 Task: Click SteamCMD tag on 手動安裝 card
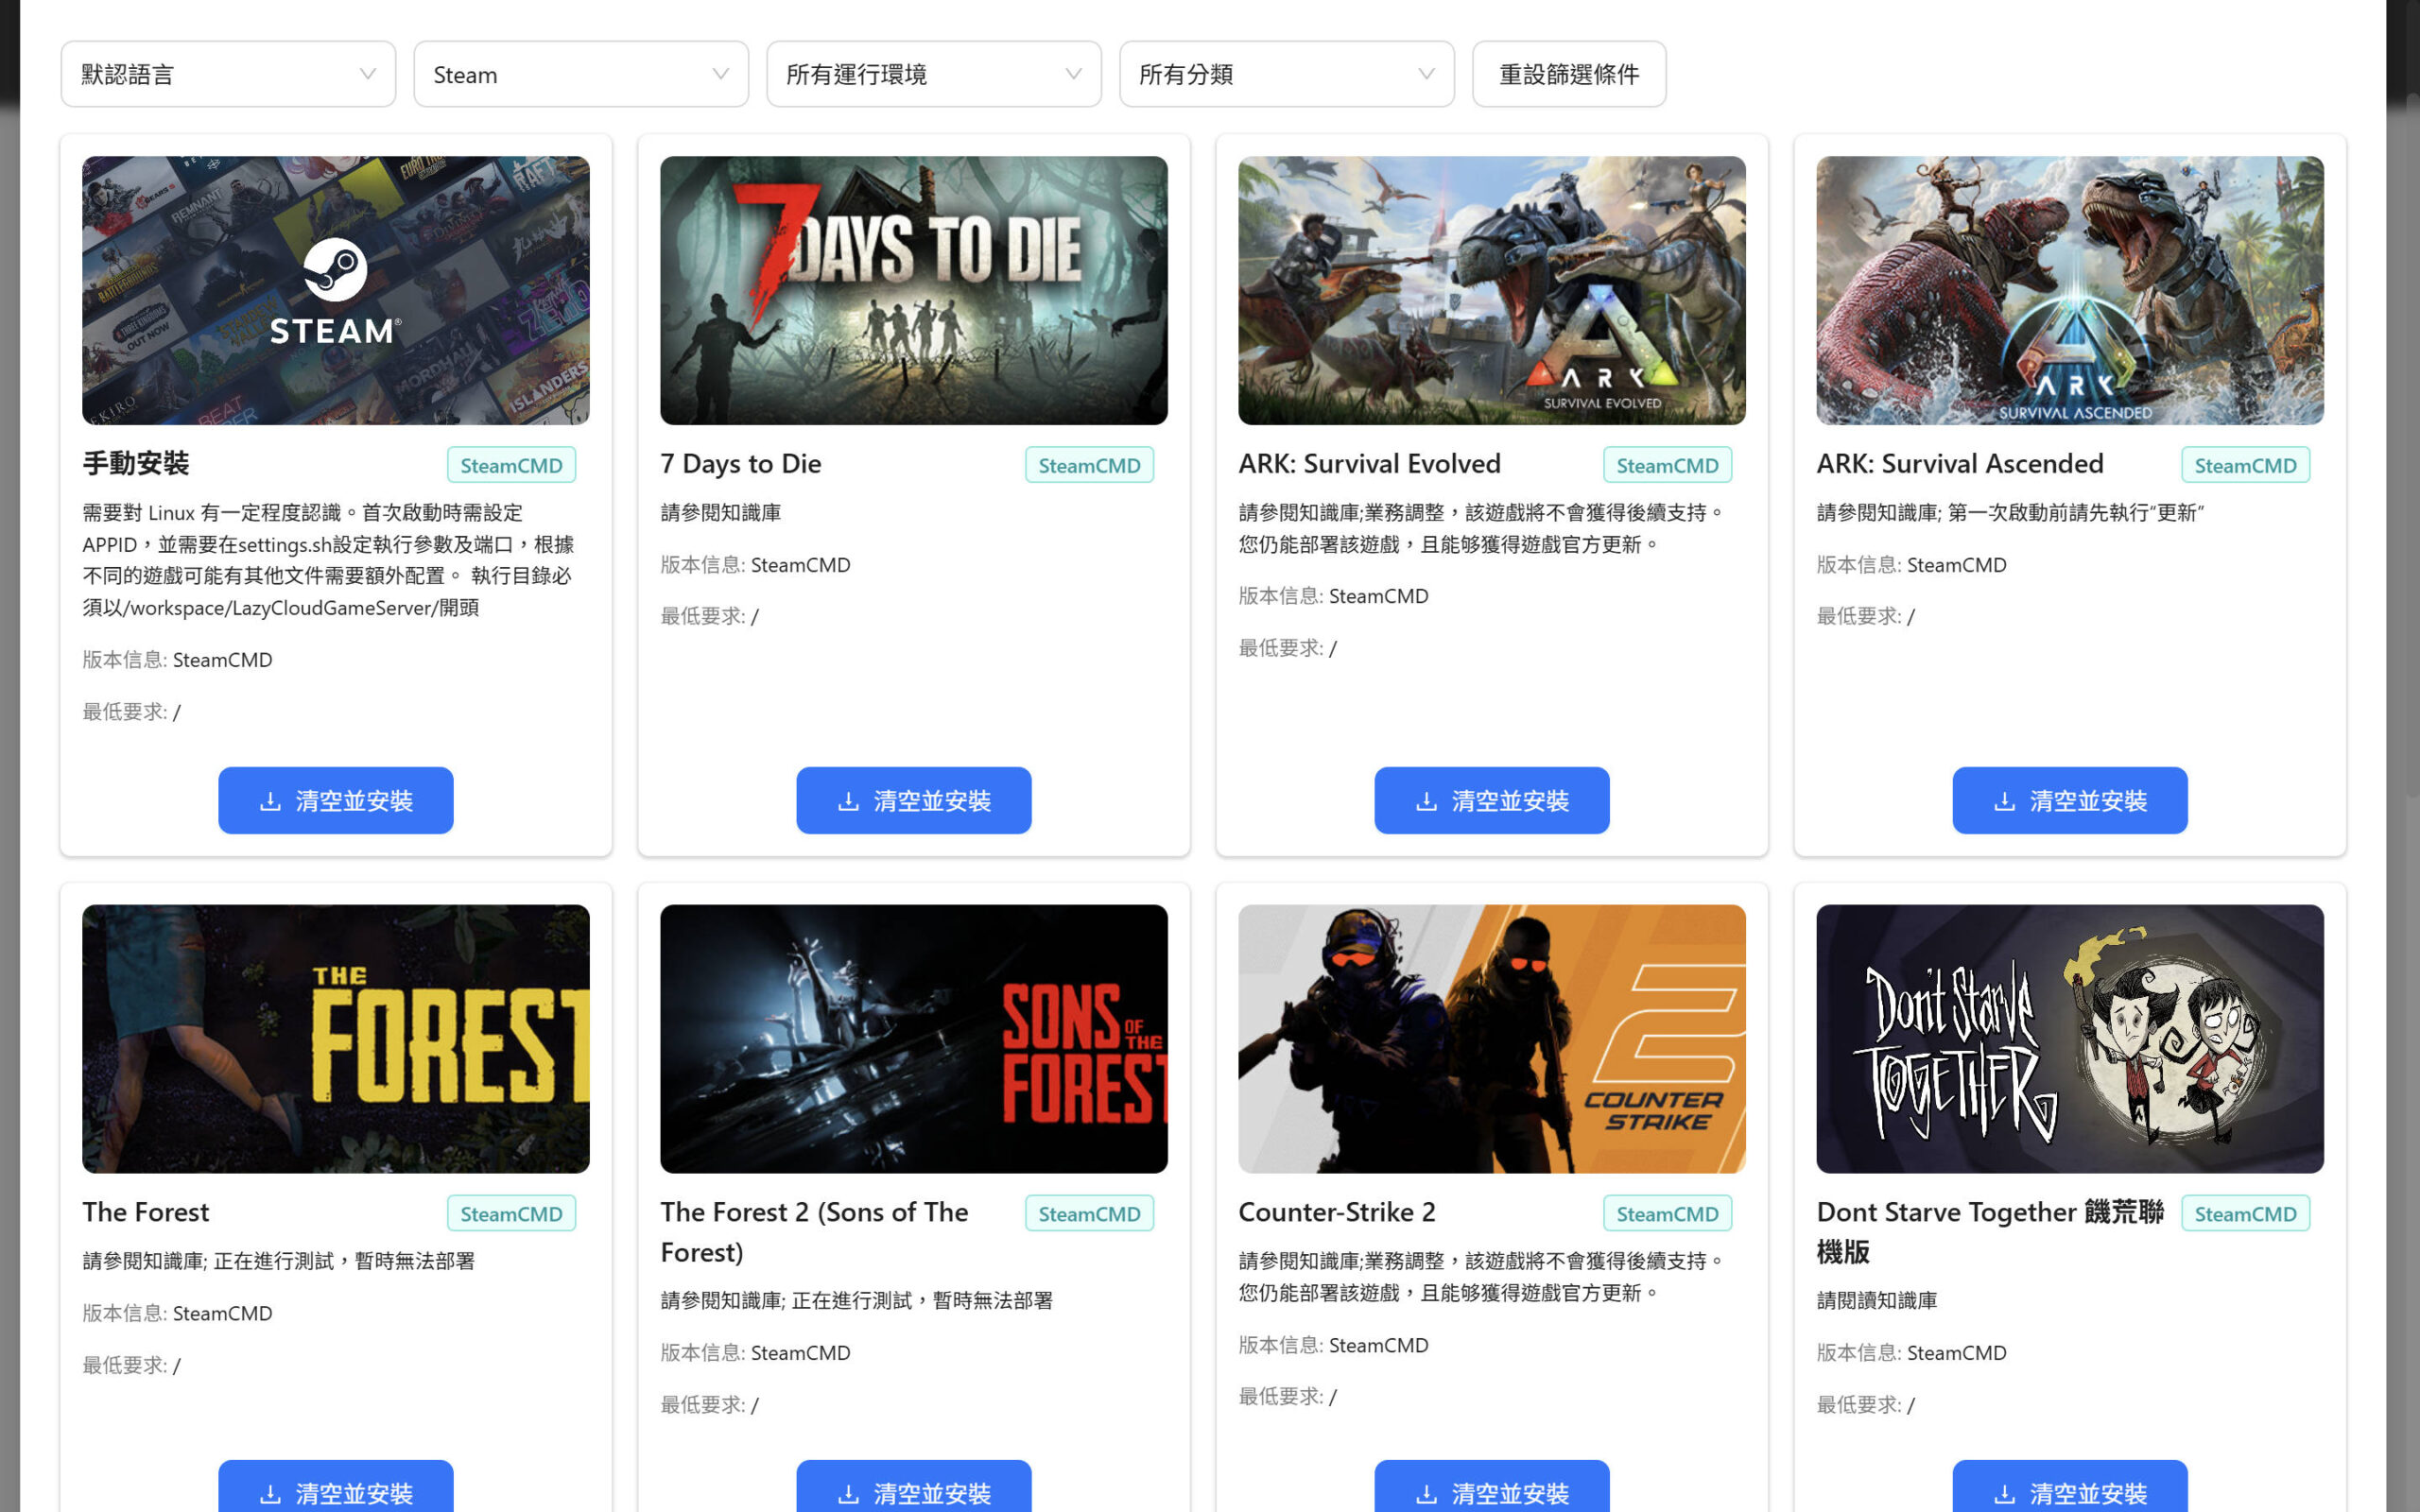[511, 465]
